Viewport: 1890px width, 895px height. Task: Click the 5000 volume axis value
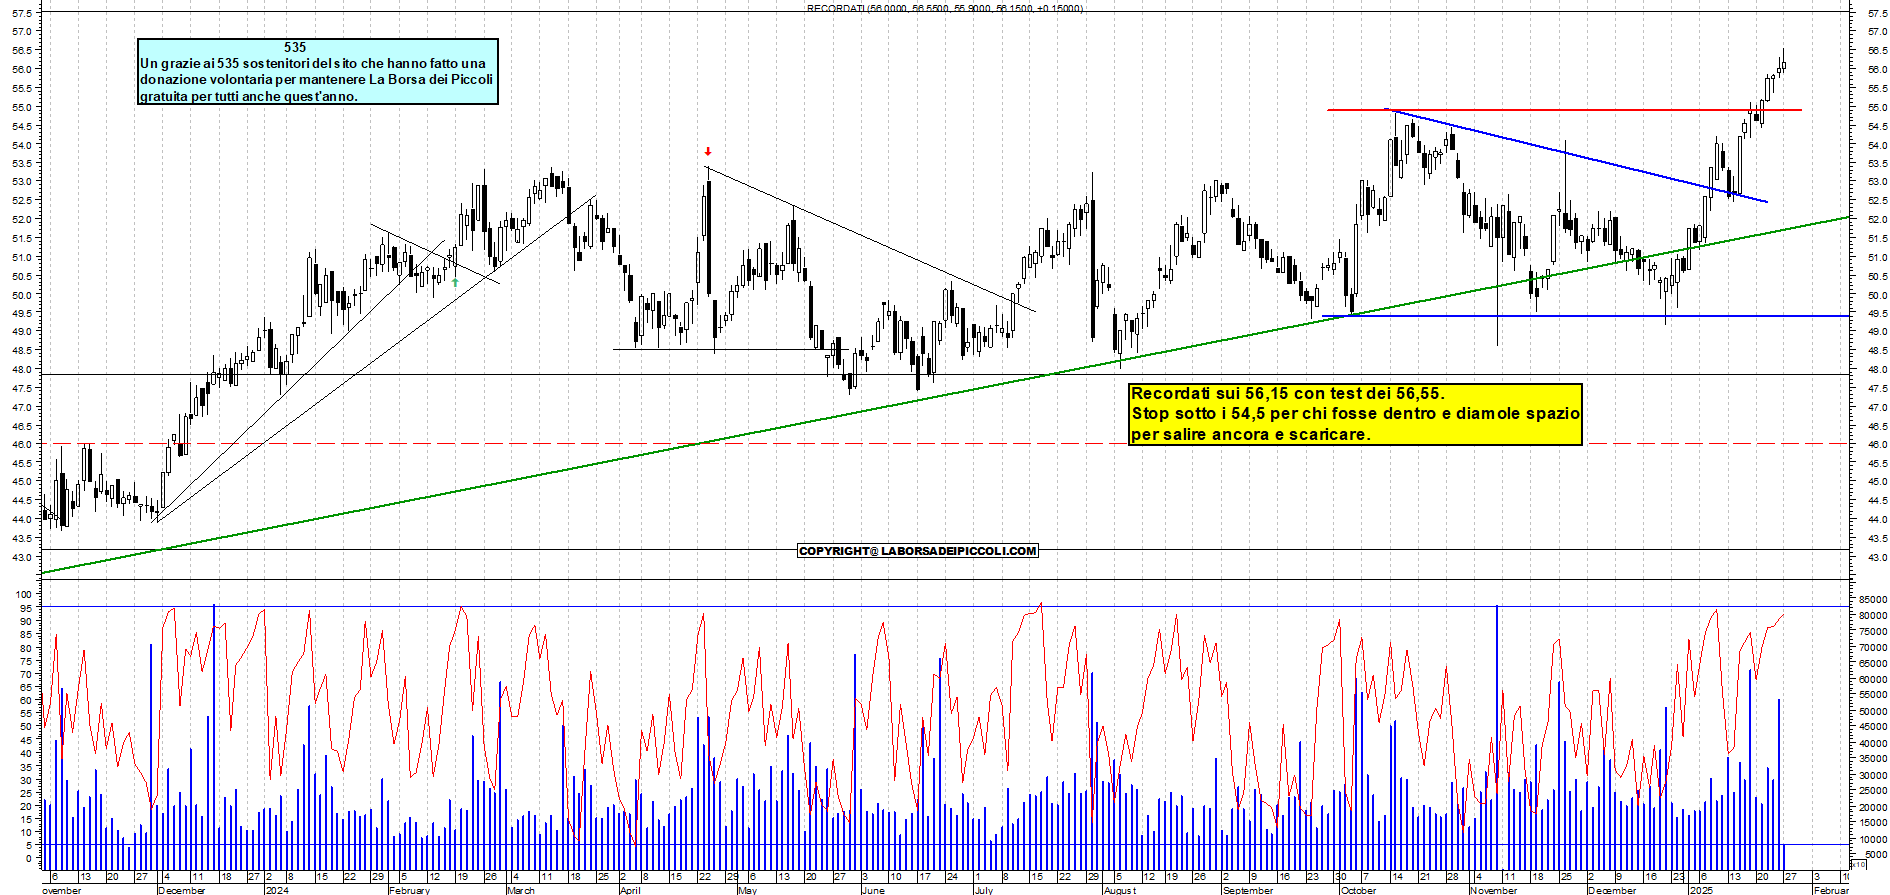click(x=1876, y=855)
